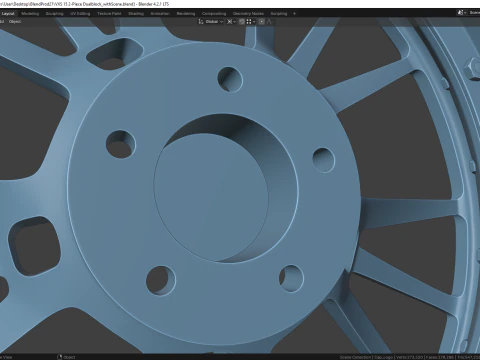This screenshot has width=480, height=360.
Task: Switch to UV Editing workspace
Action: click(x=80, y=14)
